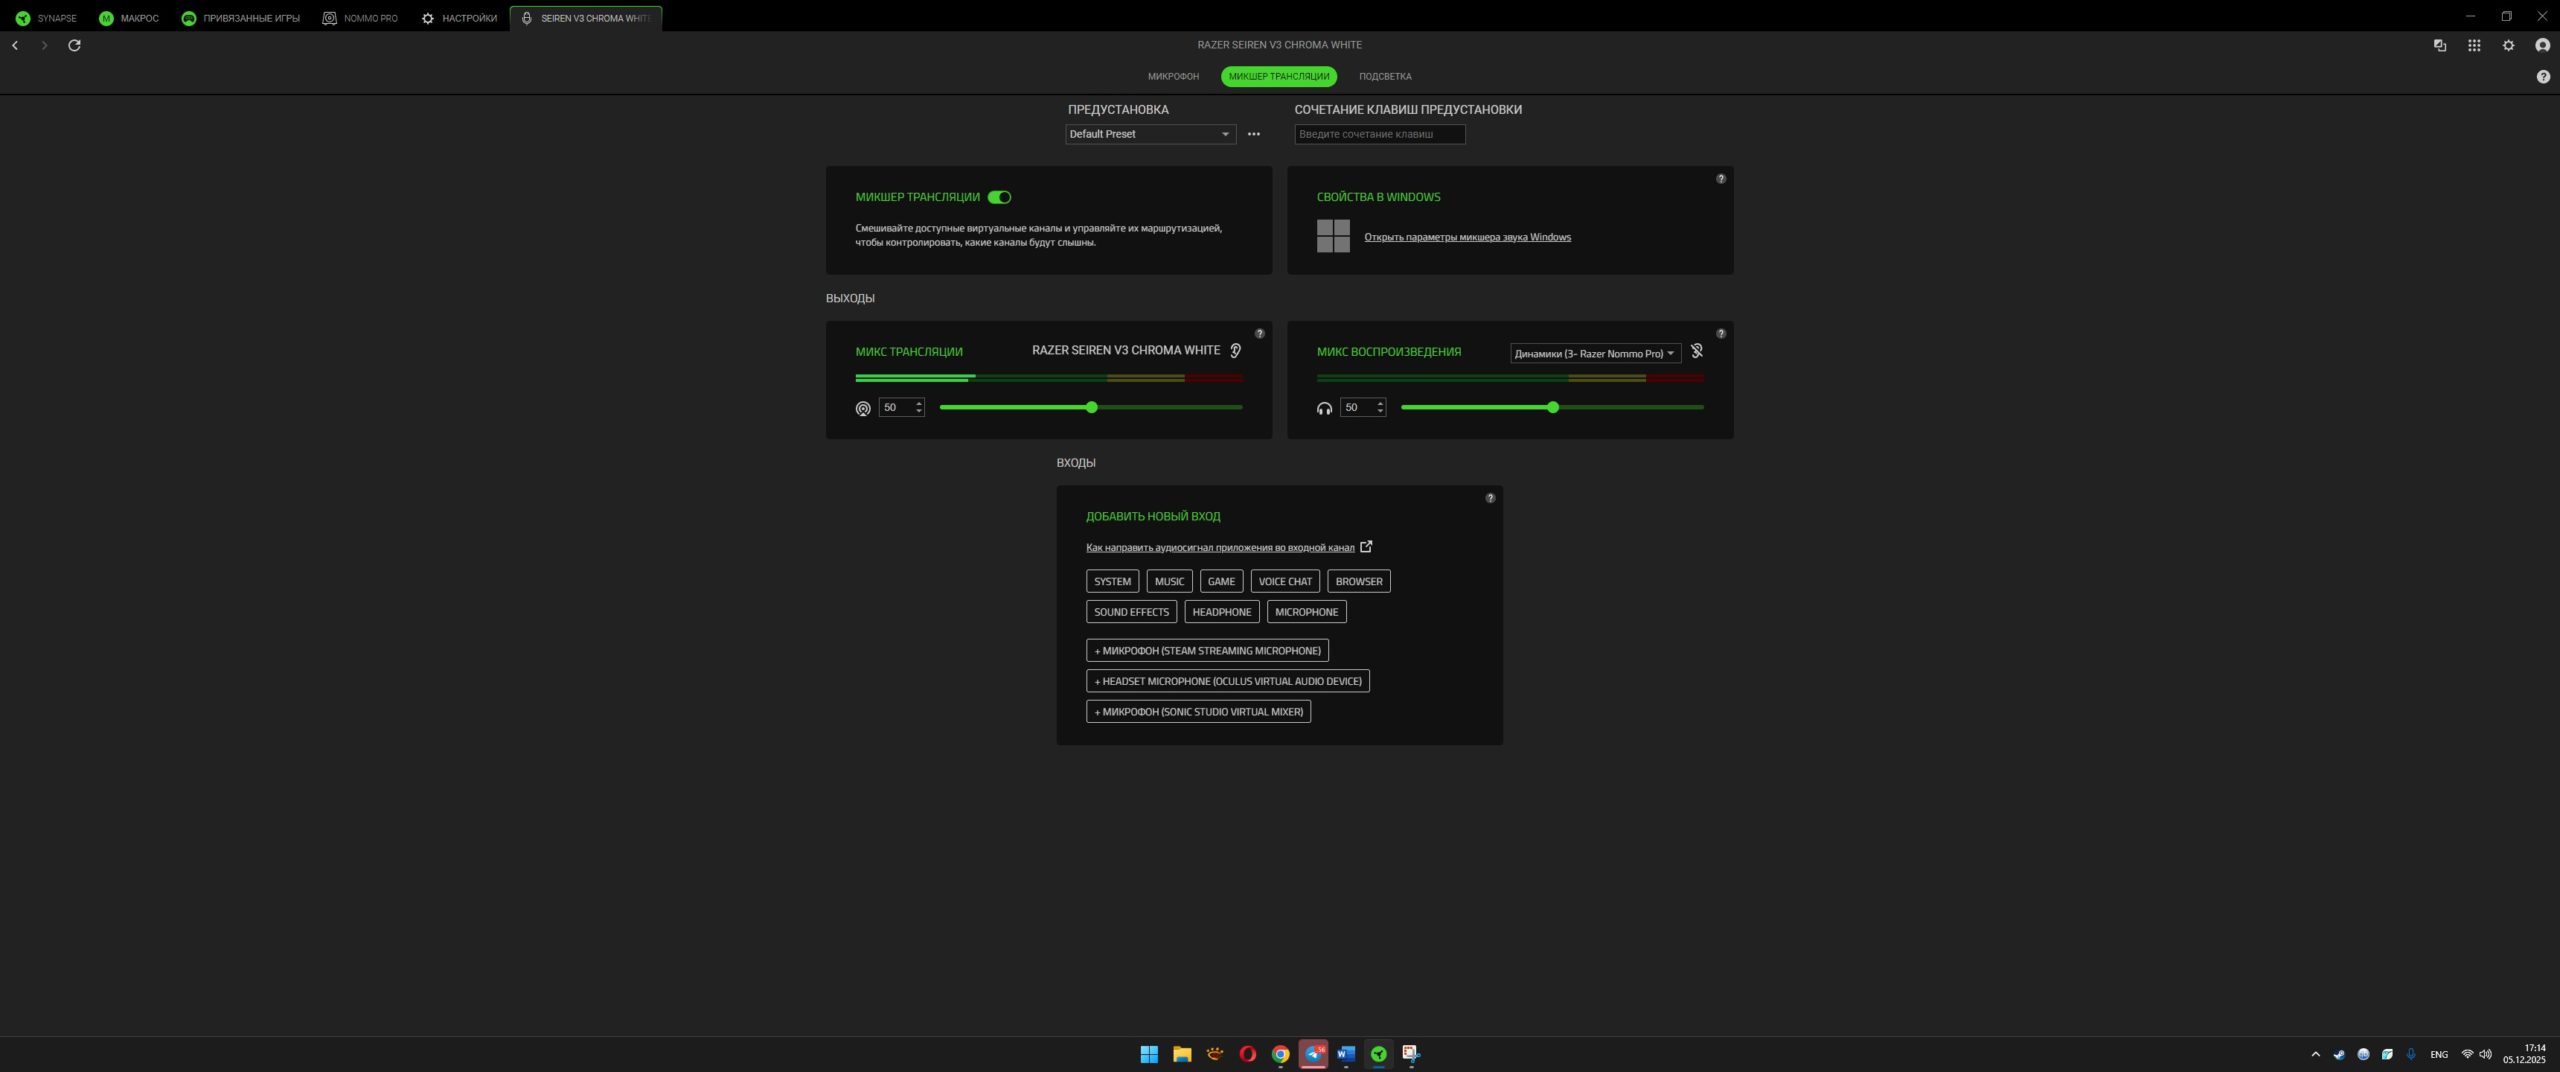Open Telegram from the taskbar
Screen dimensions: 2560x1072
(1313, 1054)
